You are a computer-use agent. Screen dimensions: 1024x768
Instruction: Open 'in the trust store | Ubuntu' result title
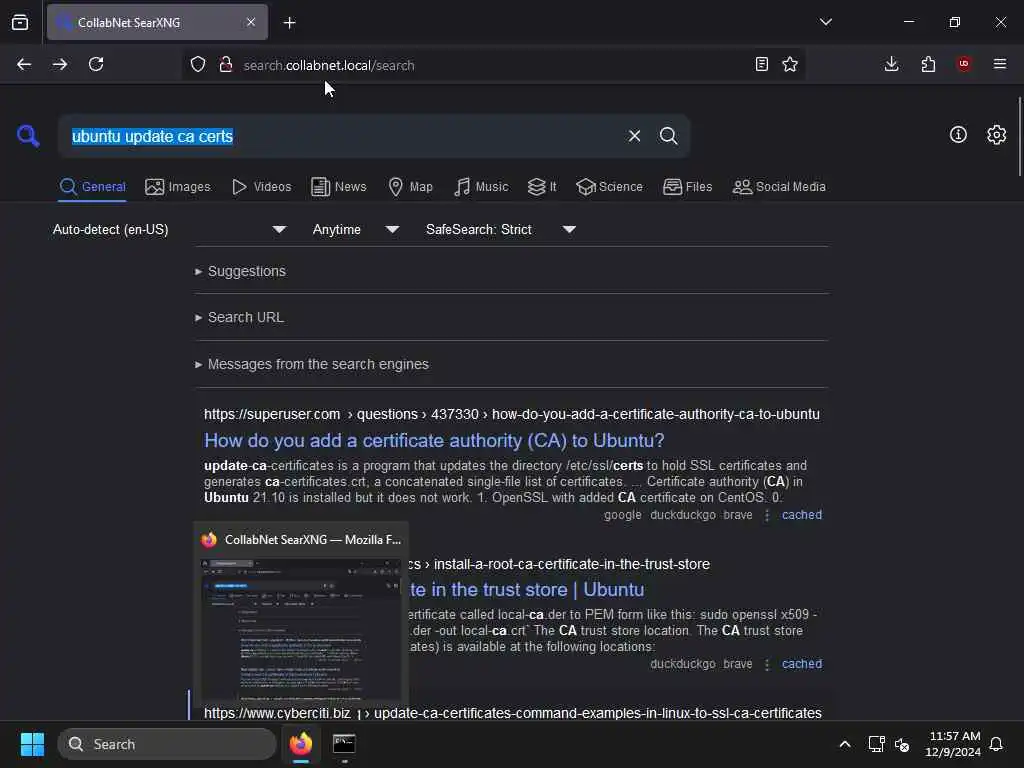527,590
